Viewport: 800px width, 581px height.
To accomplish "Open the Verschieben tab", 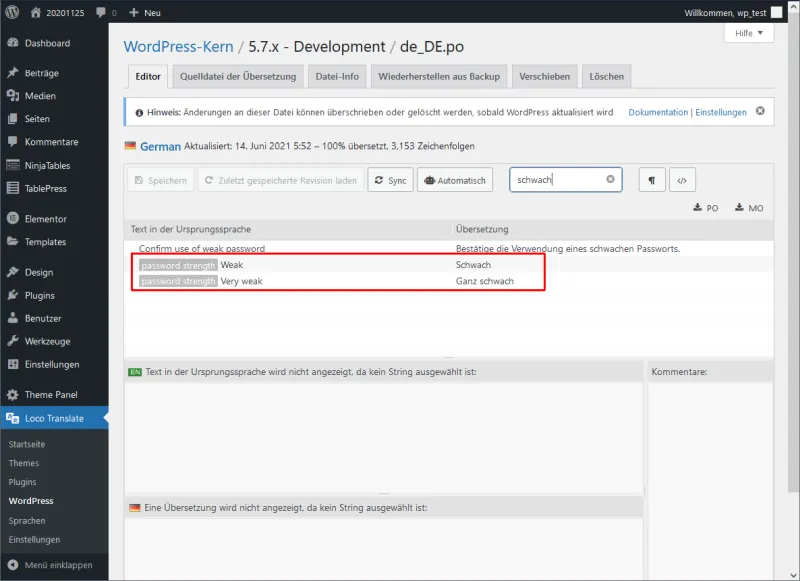I will click(x=544, y=77).
